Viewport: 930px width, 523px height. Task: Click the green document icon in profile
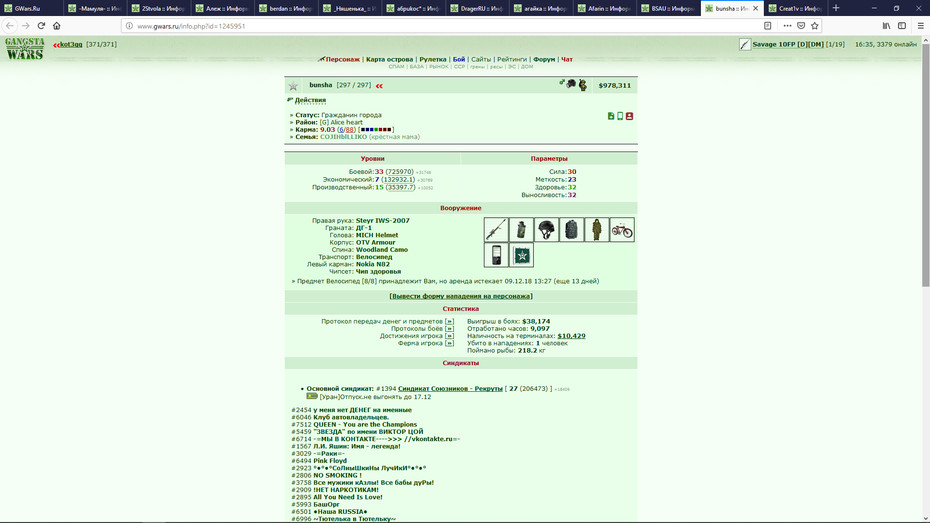point(611,116)
